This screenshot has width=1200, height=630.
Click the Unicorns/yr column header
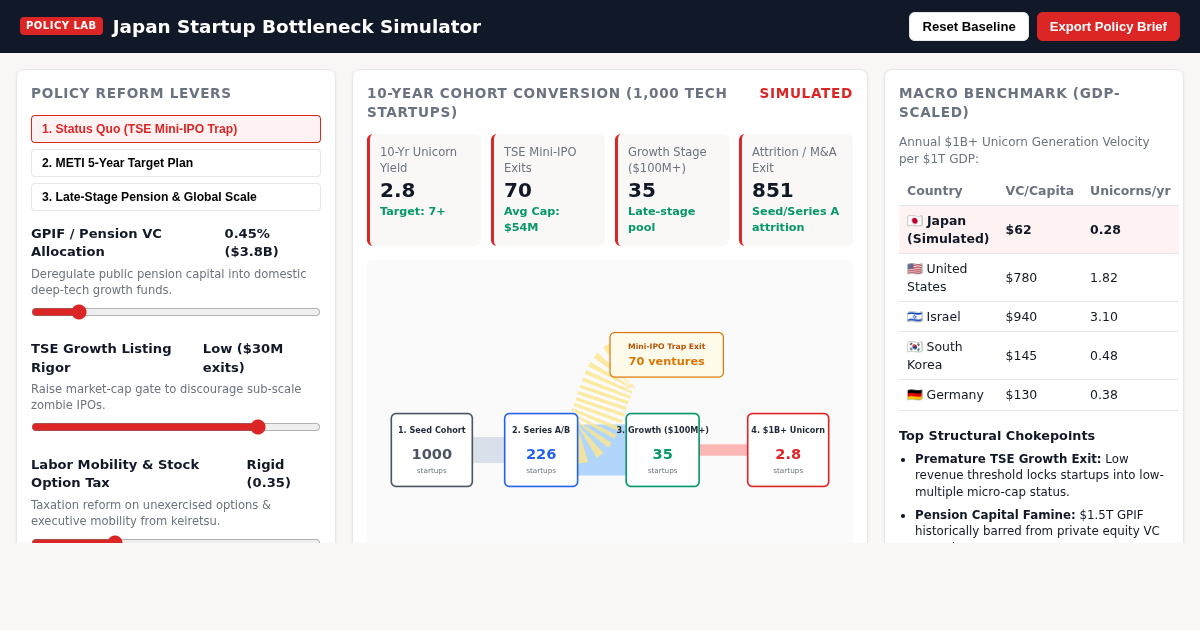click(x=1130, y=190)
